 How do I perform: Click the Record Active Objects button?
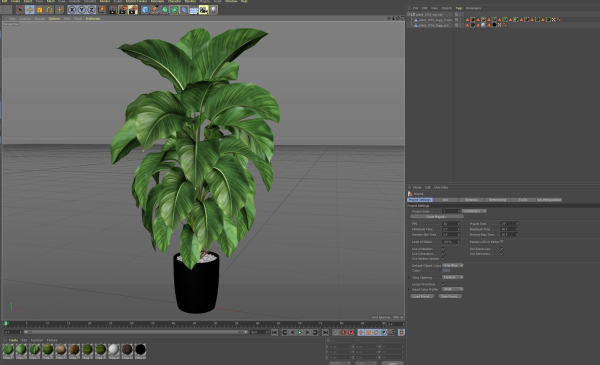(336, 332)
